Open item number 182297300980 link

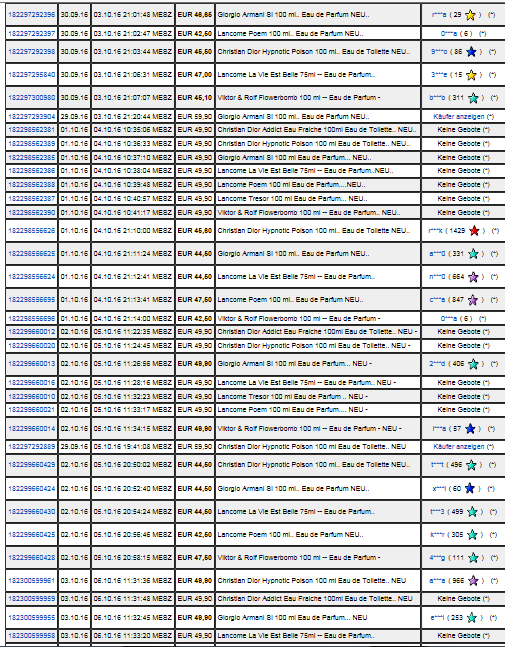[31, 98]
